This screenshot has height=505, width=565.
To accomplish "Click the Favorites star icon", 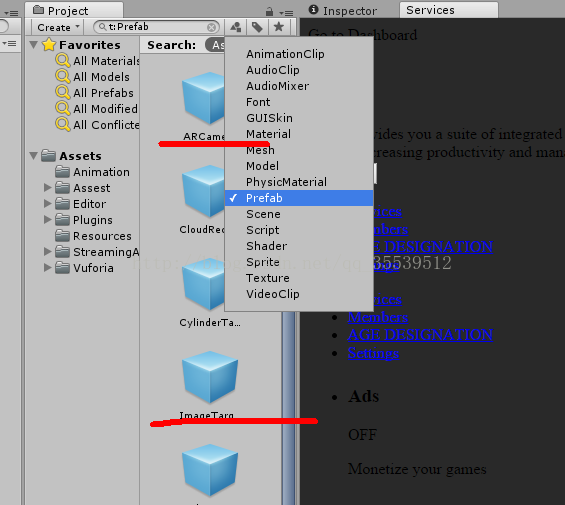I will click(x=49, y=45).
